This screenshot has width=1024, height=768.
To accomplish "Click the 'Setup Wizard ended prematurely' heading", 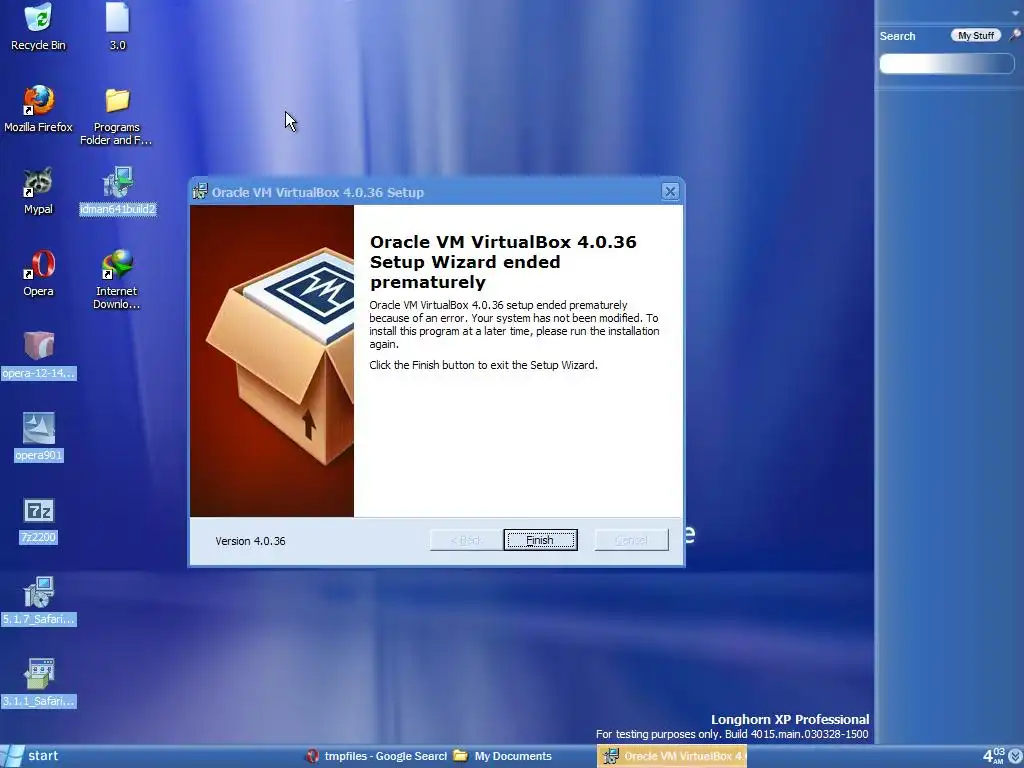I will [503, 262].
